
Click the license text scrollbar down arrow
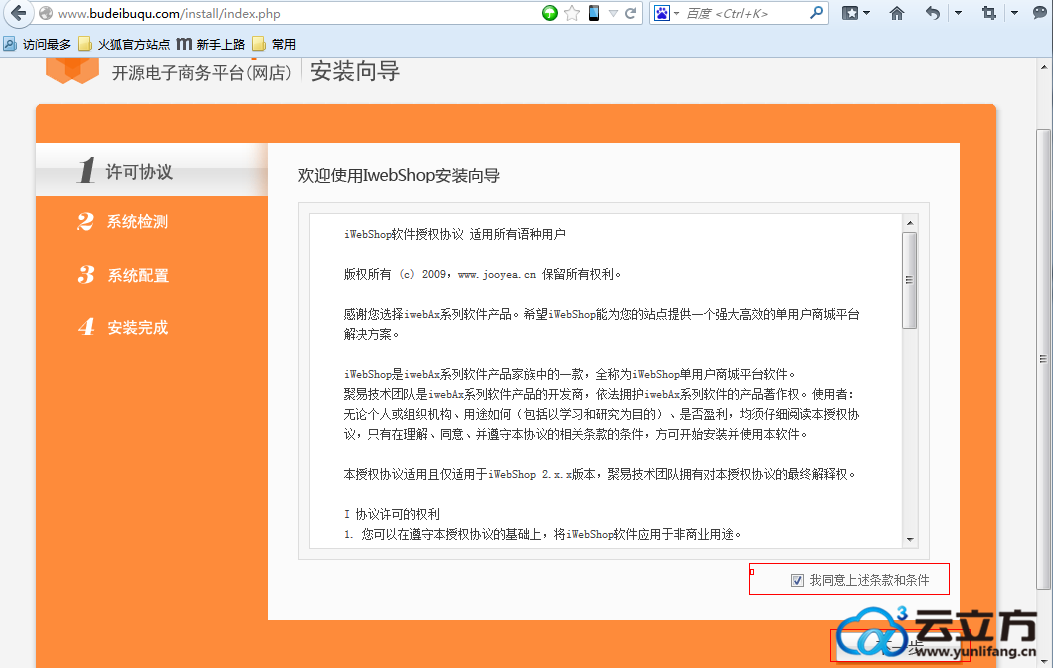910,540
